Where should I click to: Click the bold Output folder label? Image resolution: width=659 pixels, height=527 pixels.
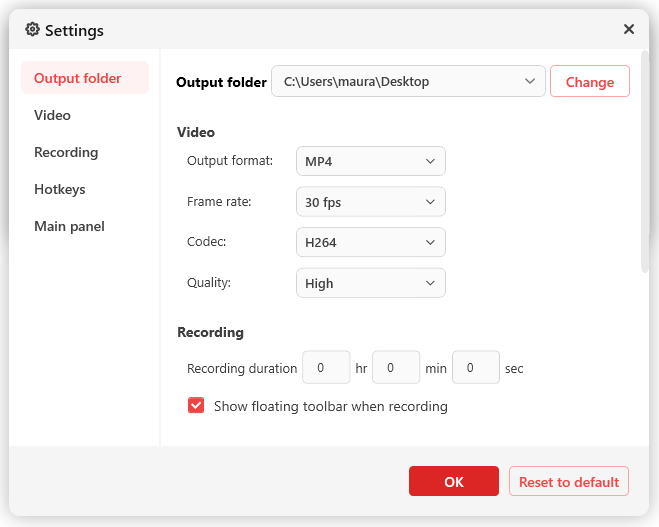coord(221,82)
